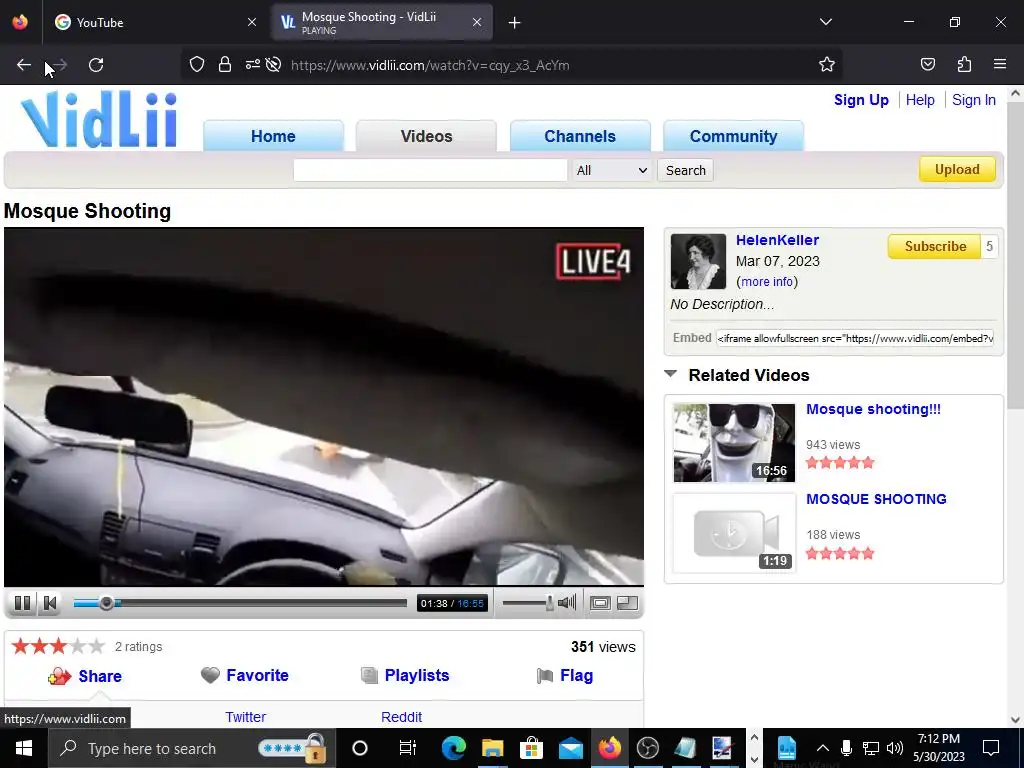Switch to the YouTube browser tab
1024x768 pixels.
click(x=153, y=22)
